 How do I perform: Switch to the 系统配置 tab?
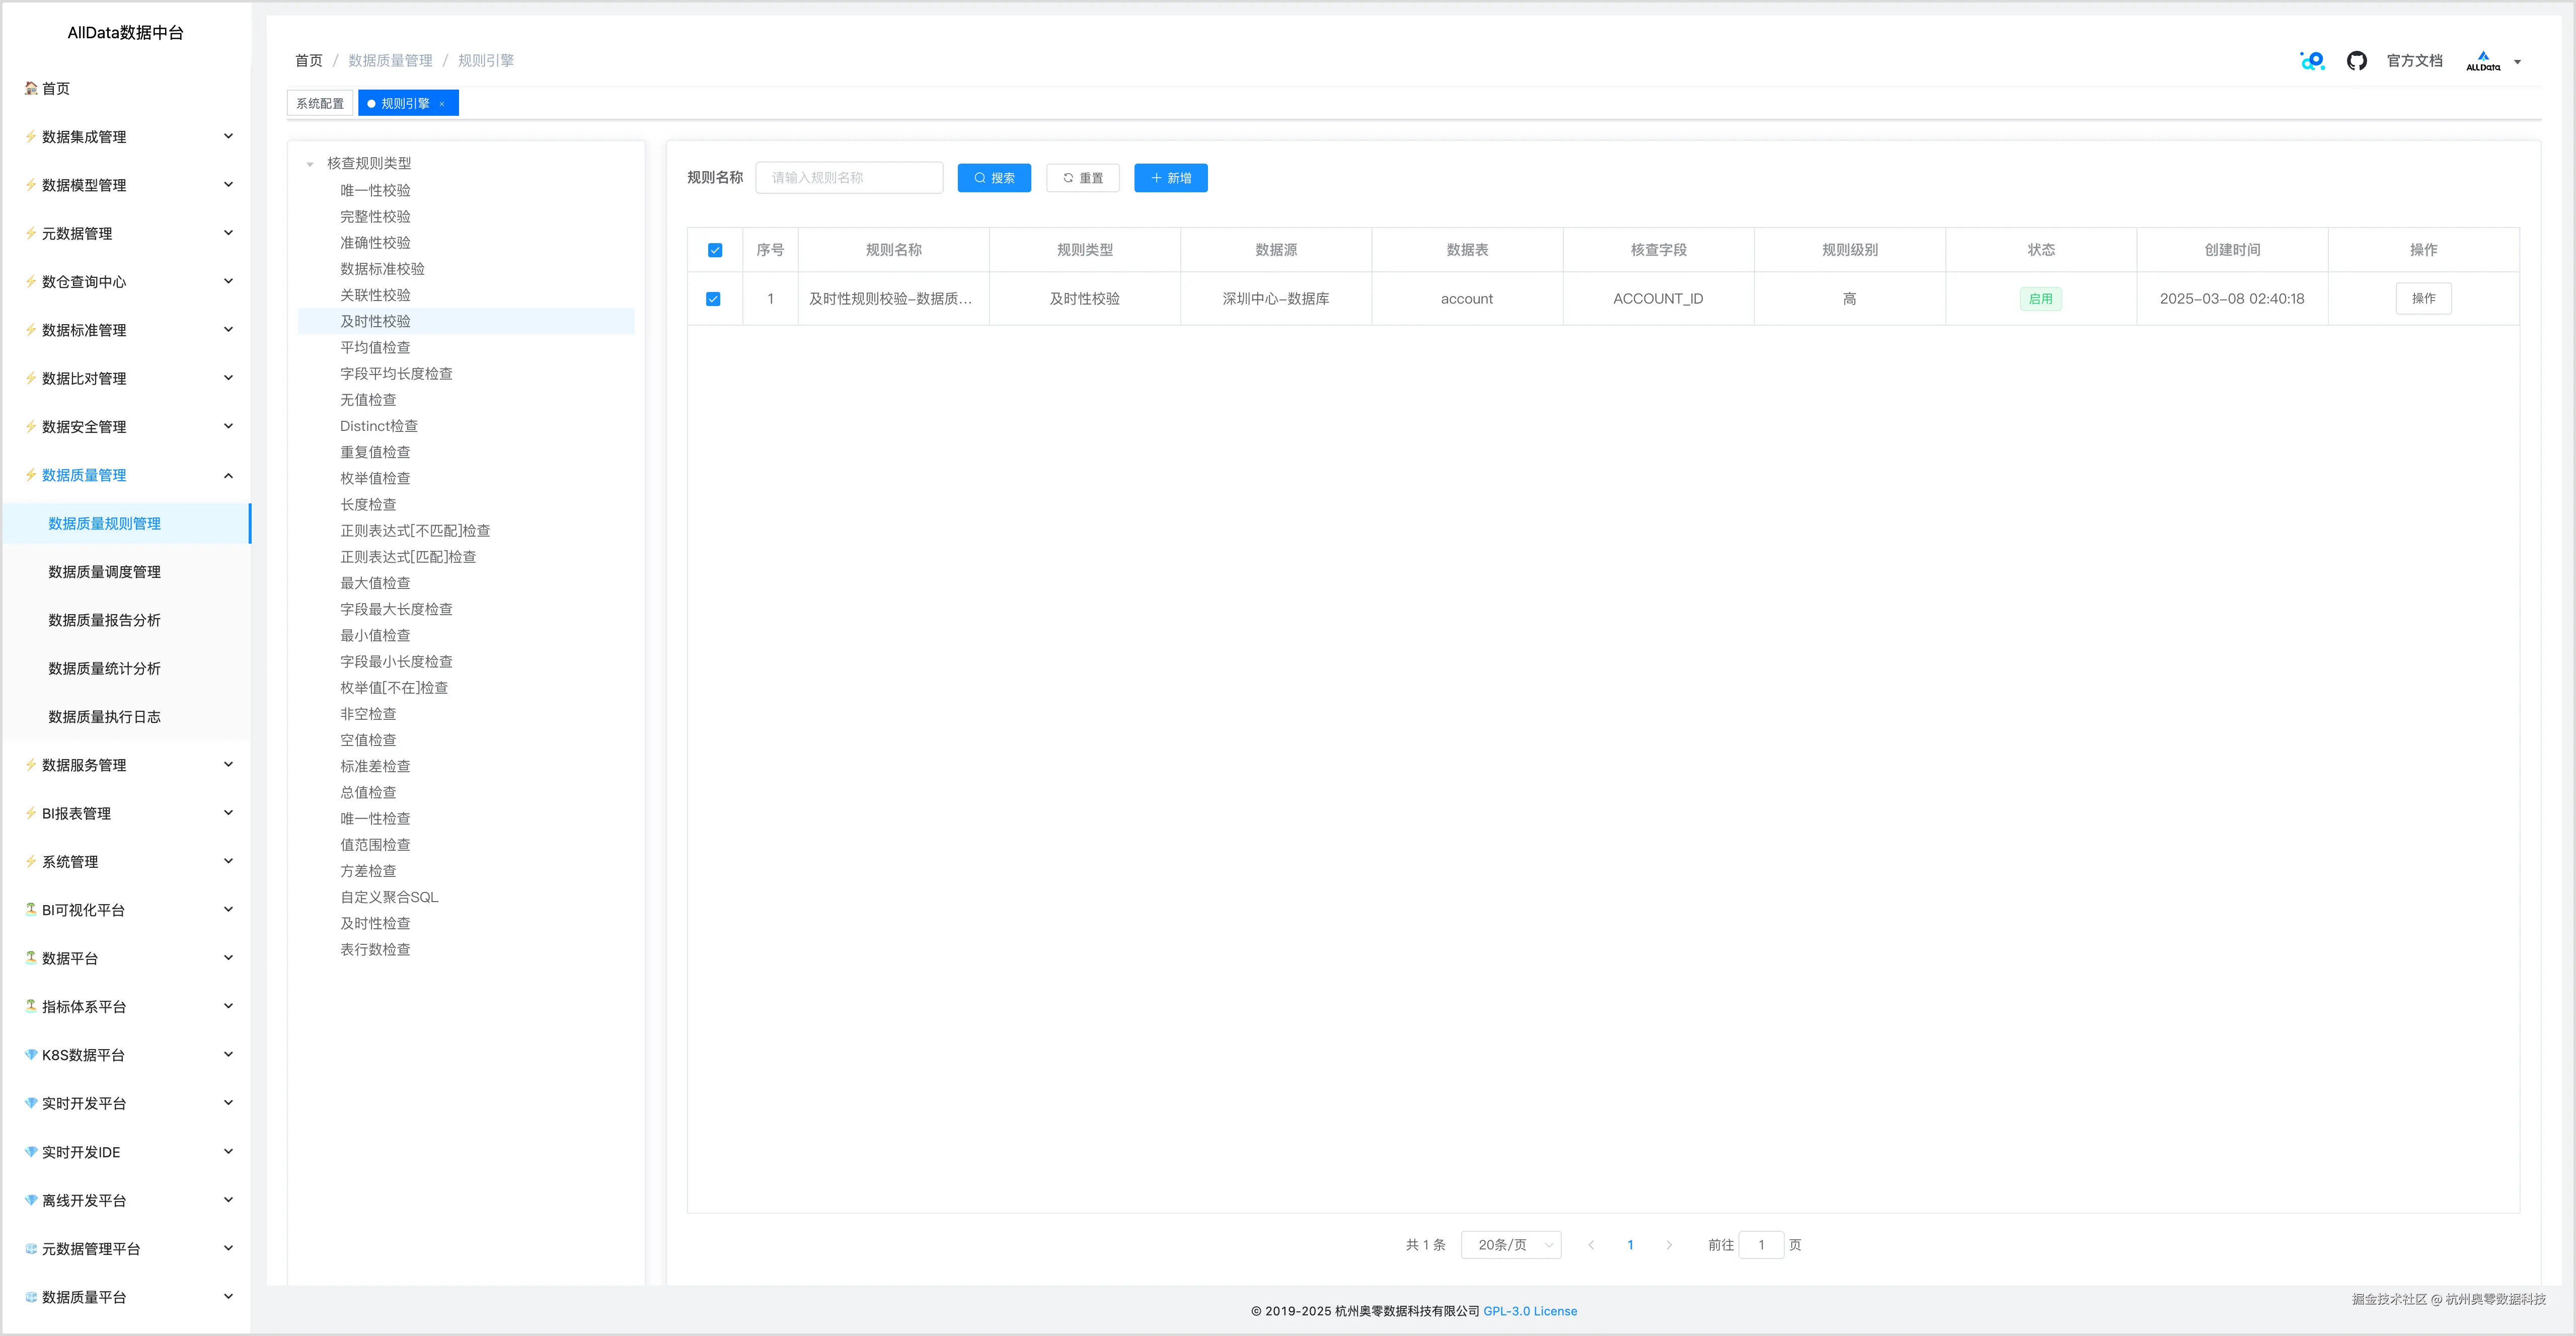(320, 103)
